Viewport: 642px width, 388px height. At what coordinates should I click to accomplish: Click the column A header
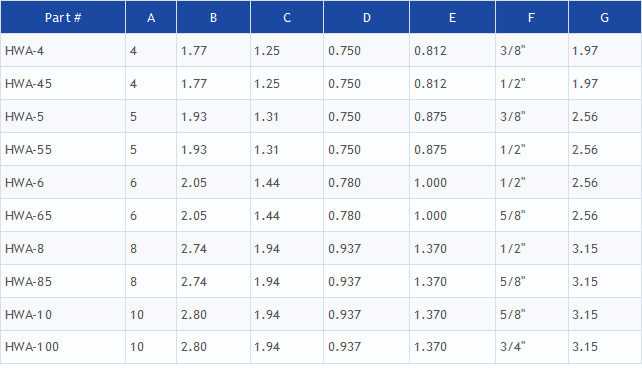click(151, 17)
